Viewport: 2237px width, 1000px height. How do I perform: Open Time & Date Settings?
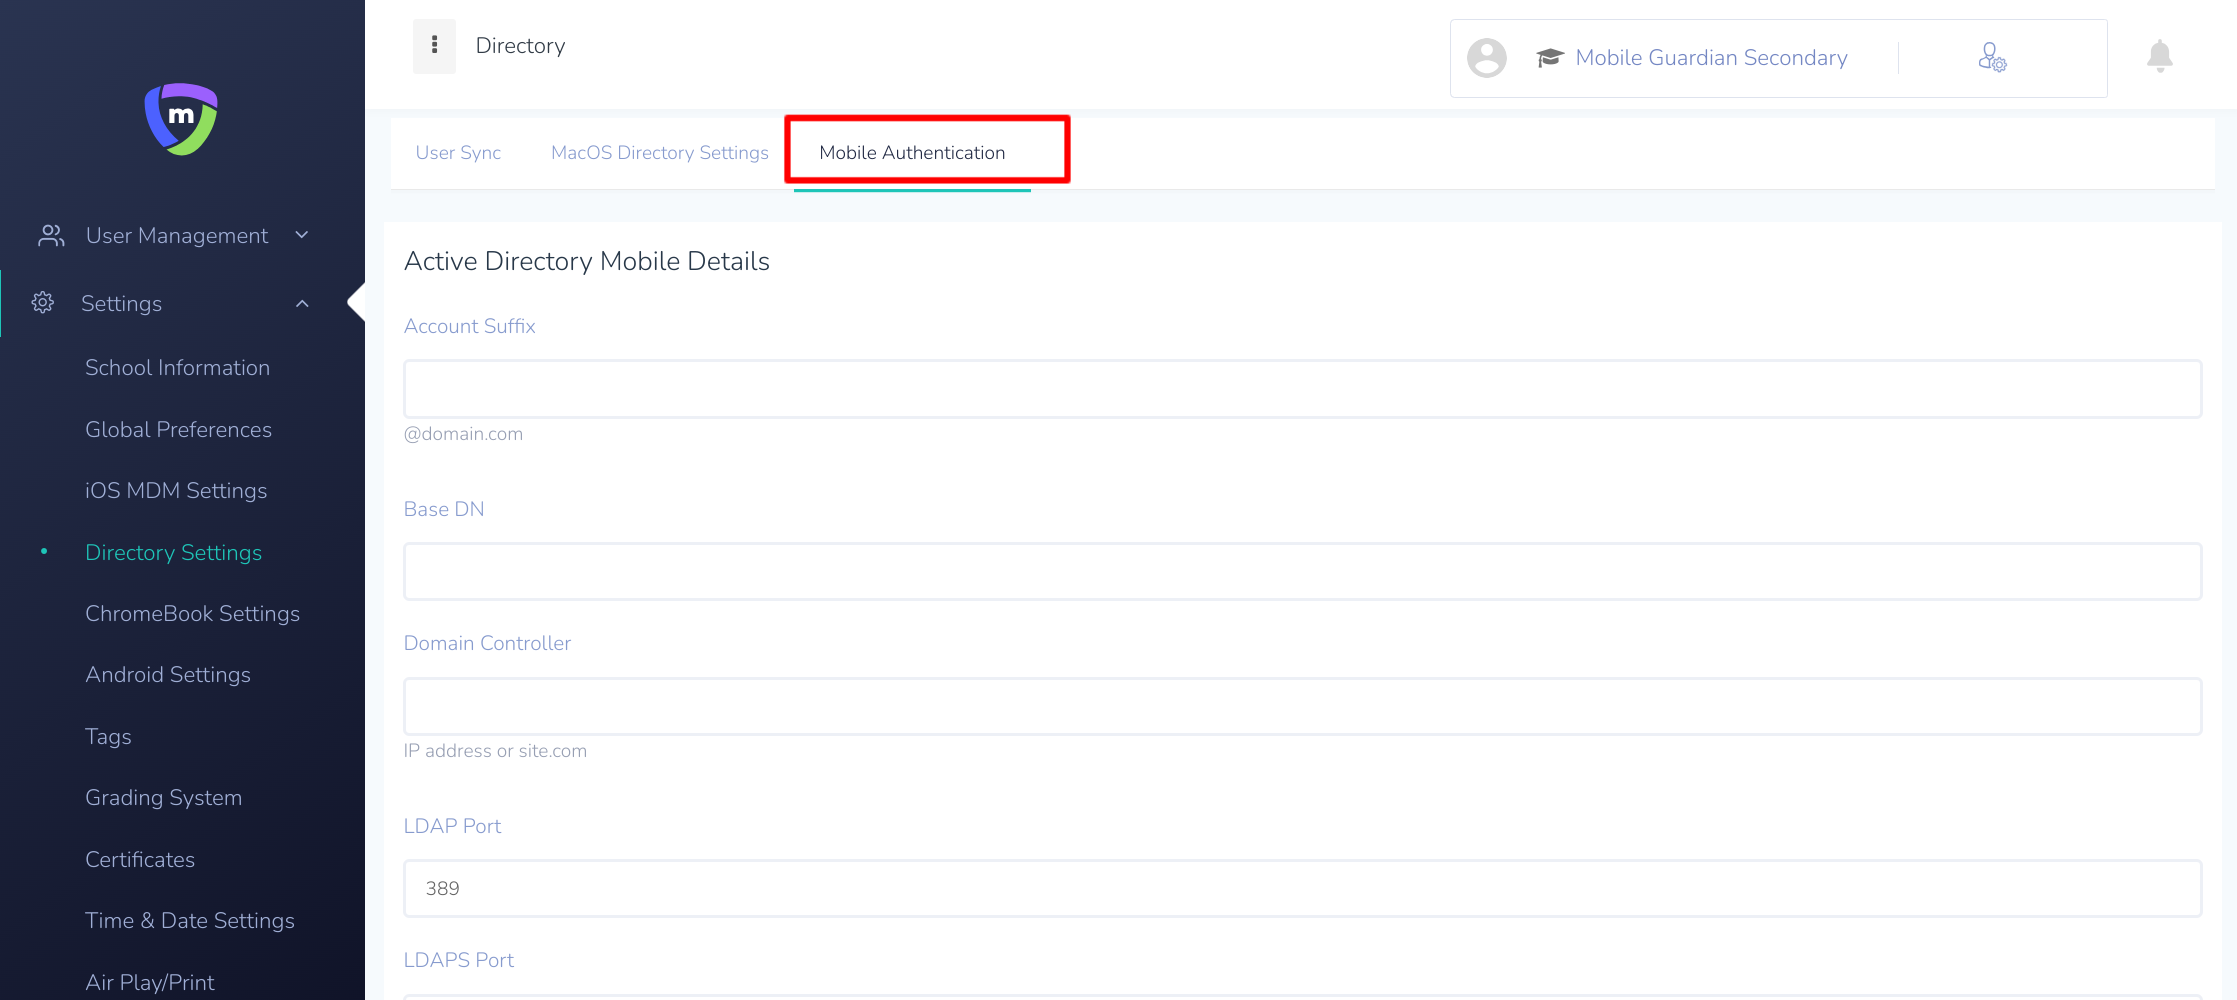coord(190,921)
